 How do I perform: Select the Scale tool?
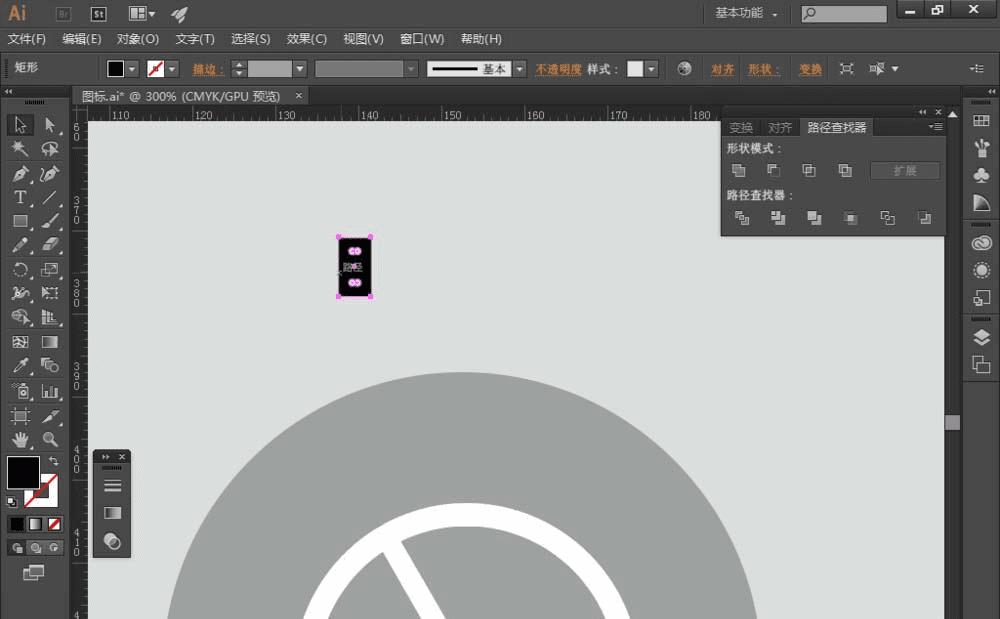50,270
